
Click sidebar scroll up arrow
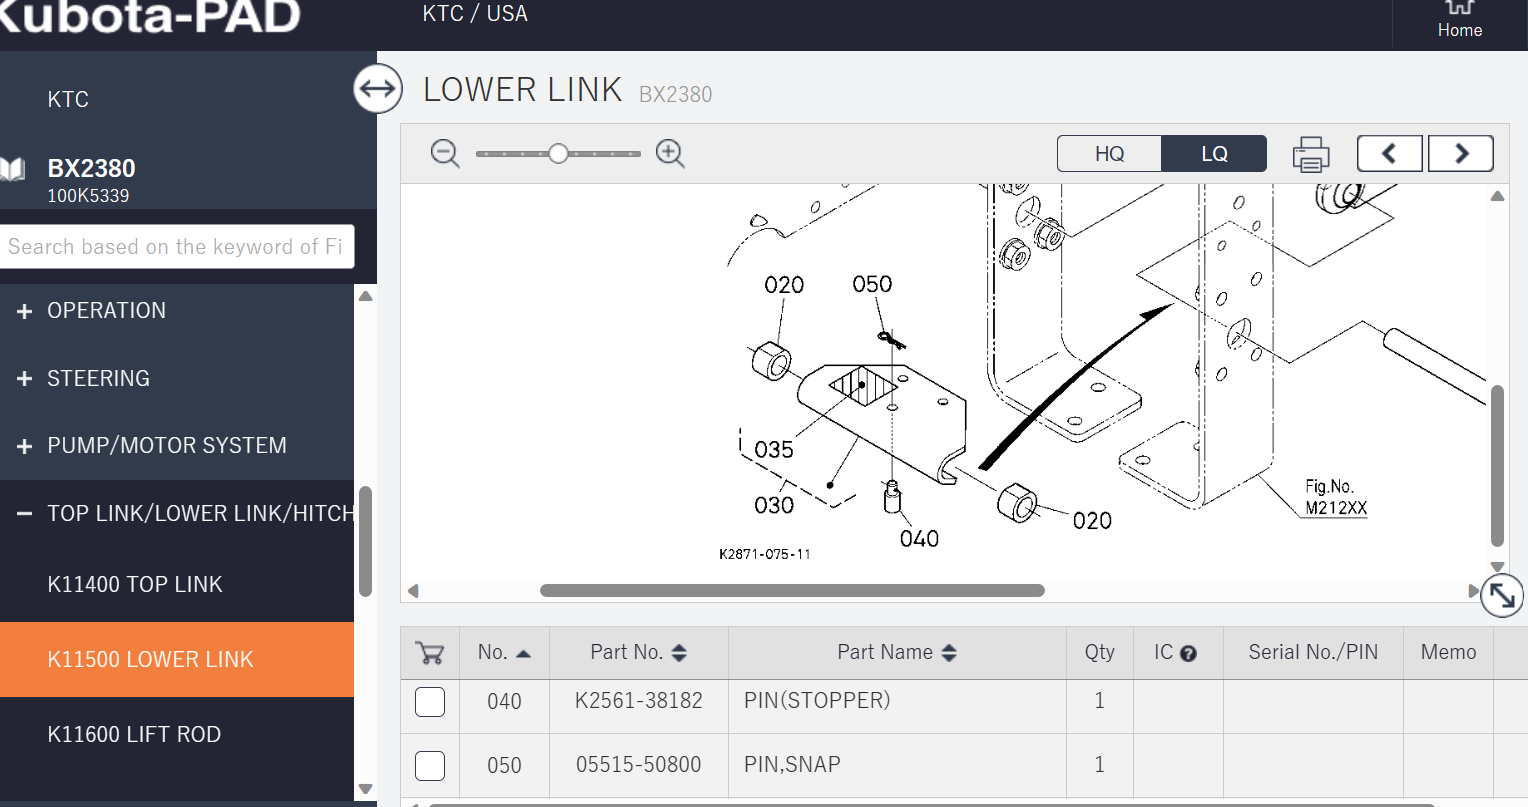click(x=365, y=296)
